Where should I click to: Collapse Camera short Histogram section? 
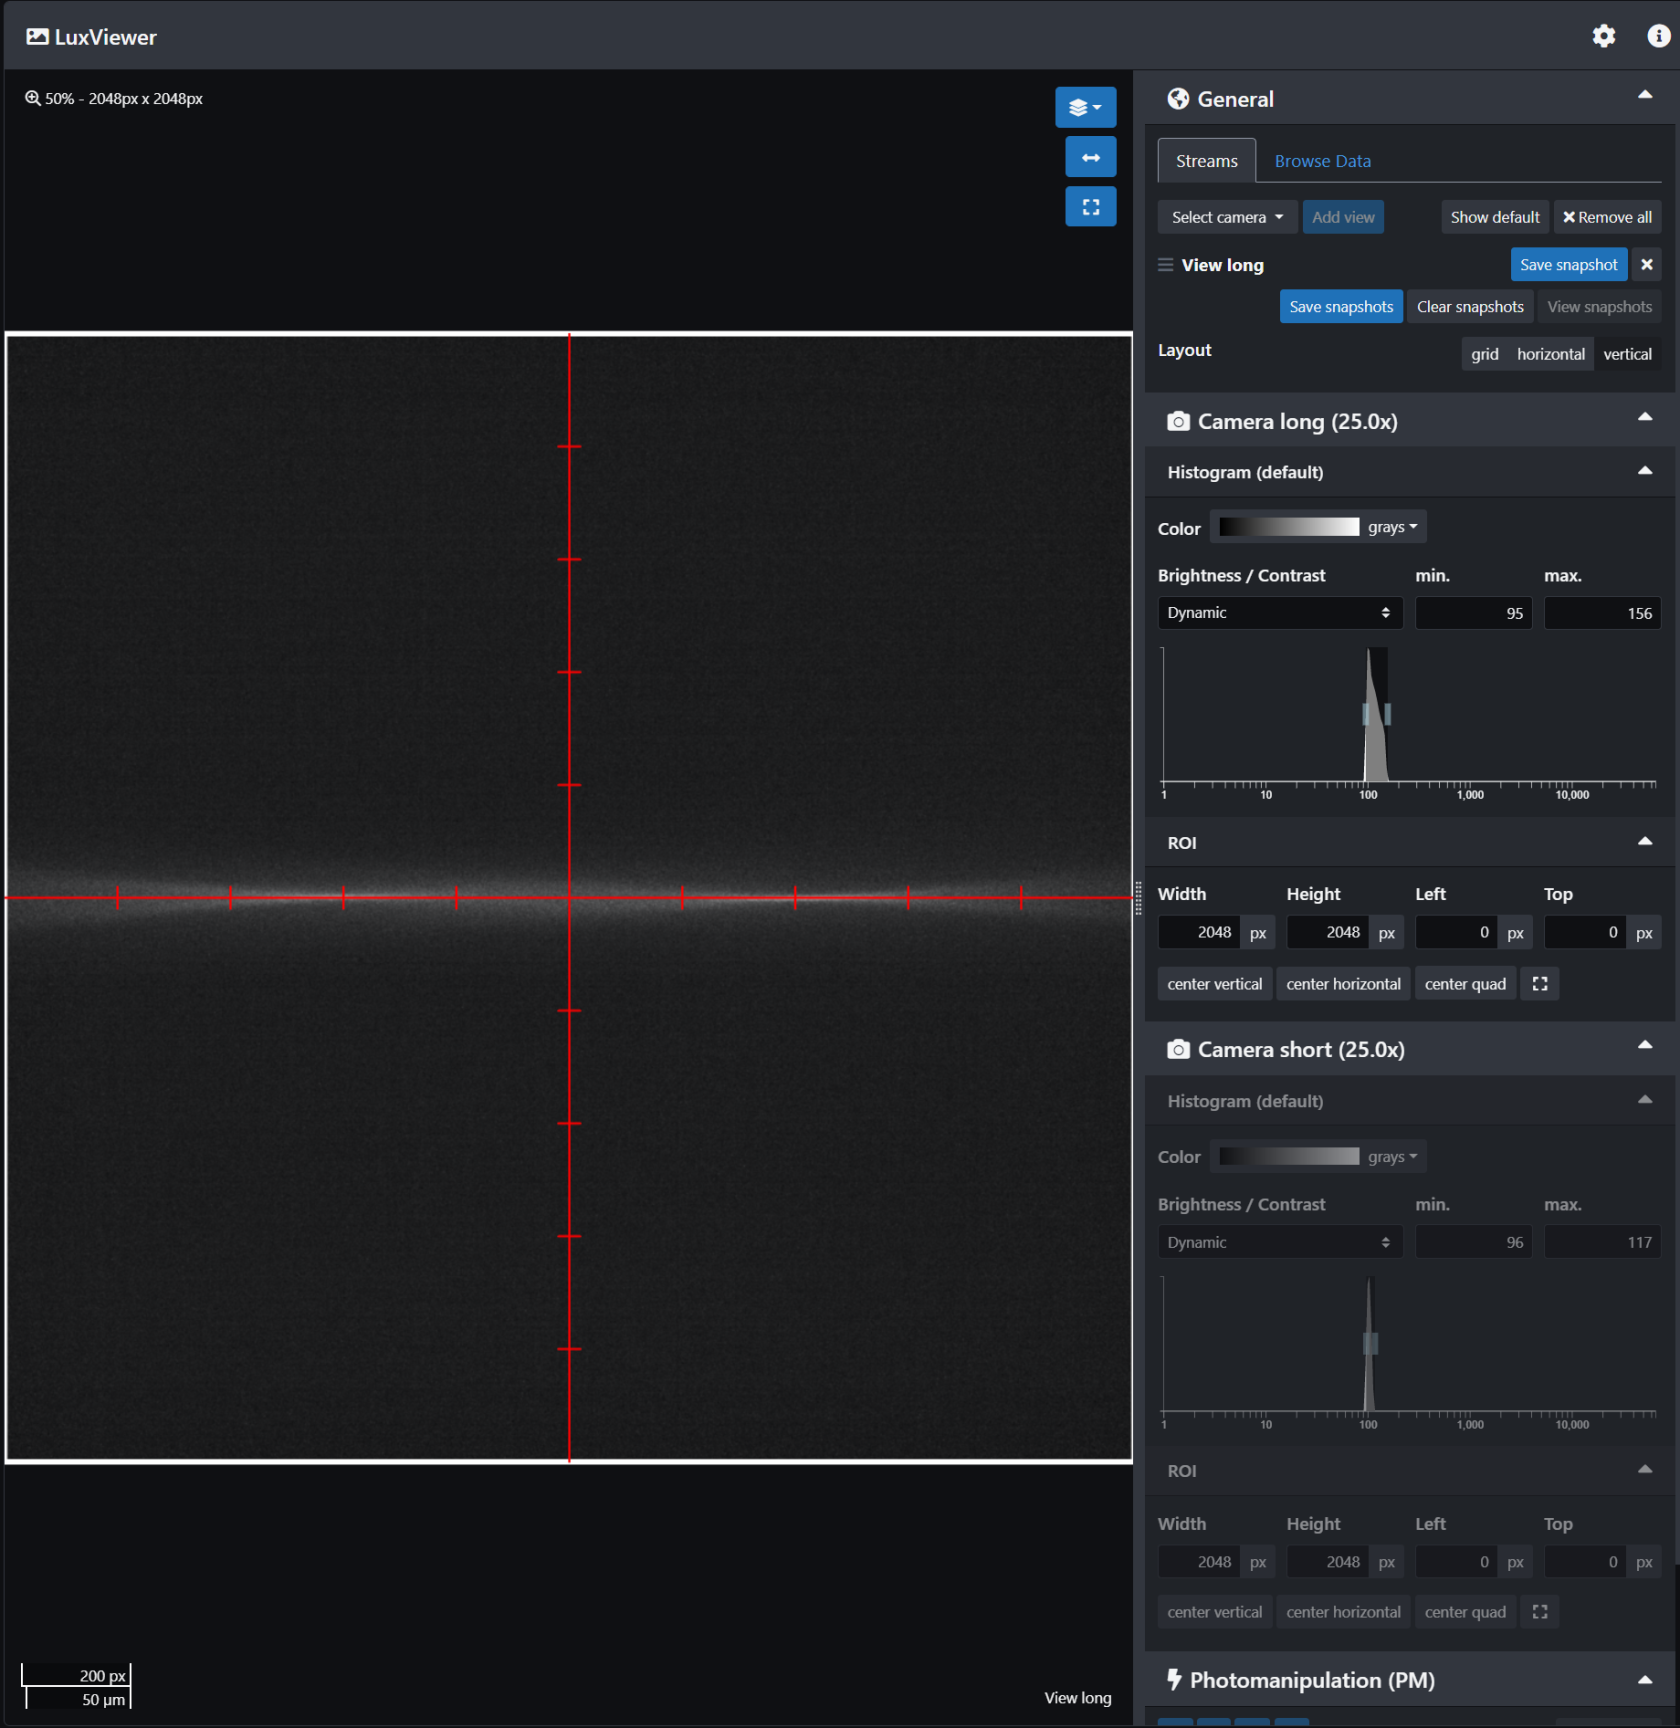[1644, 1100]
